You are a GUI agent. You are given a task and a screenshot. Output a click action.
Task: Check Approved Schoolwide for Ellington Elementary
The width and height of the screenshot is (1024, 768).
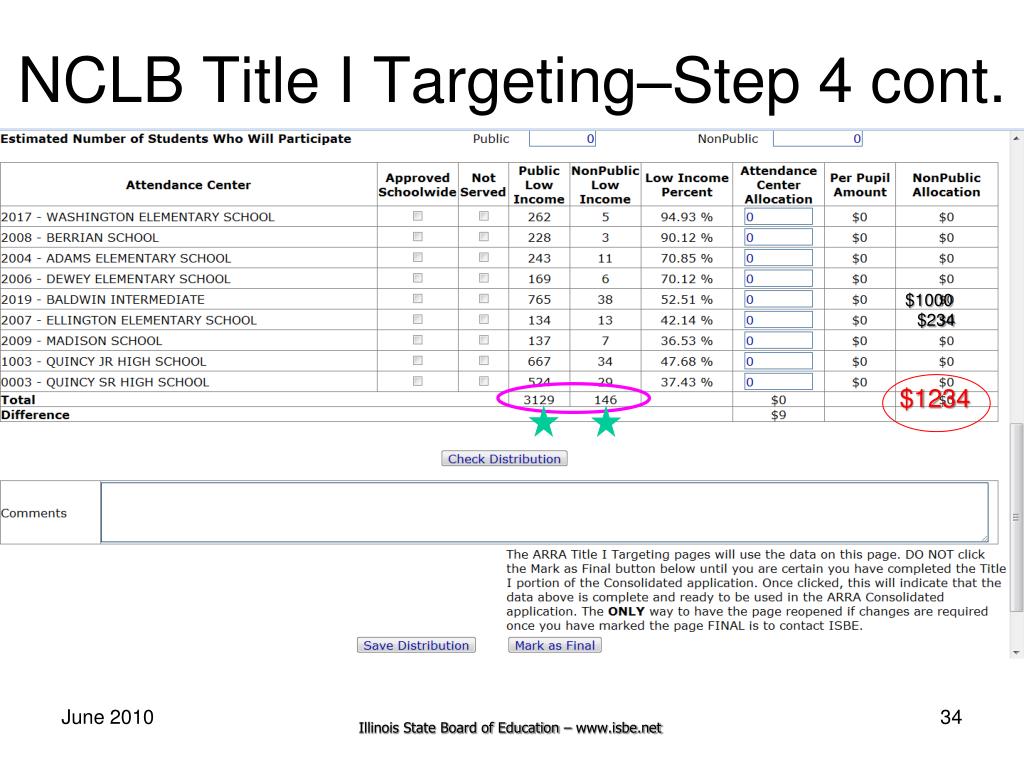[418, 319]
